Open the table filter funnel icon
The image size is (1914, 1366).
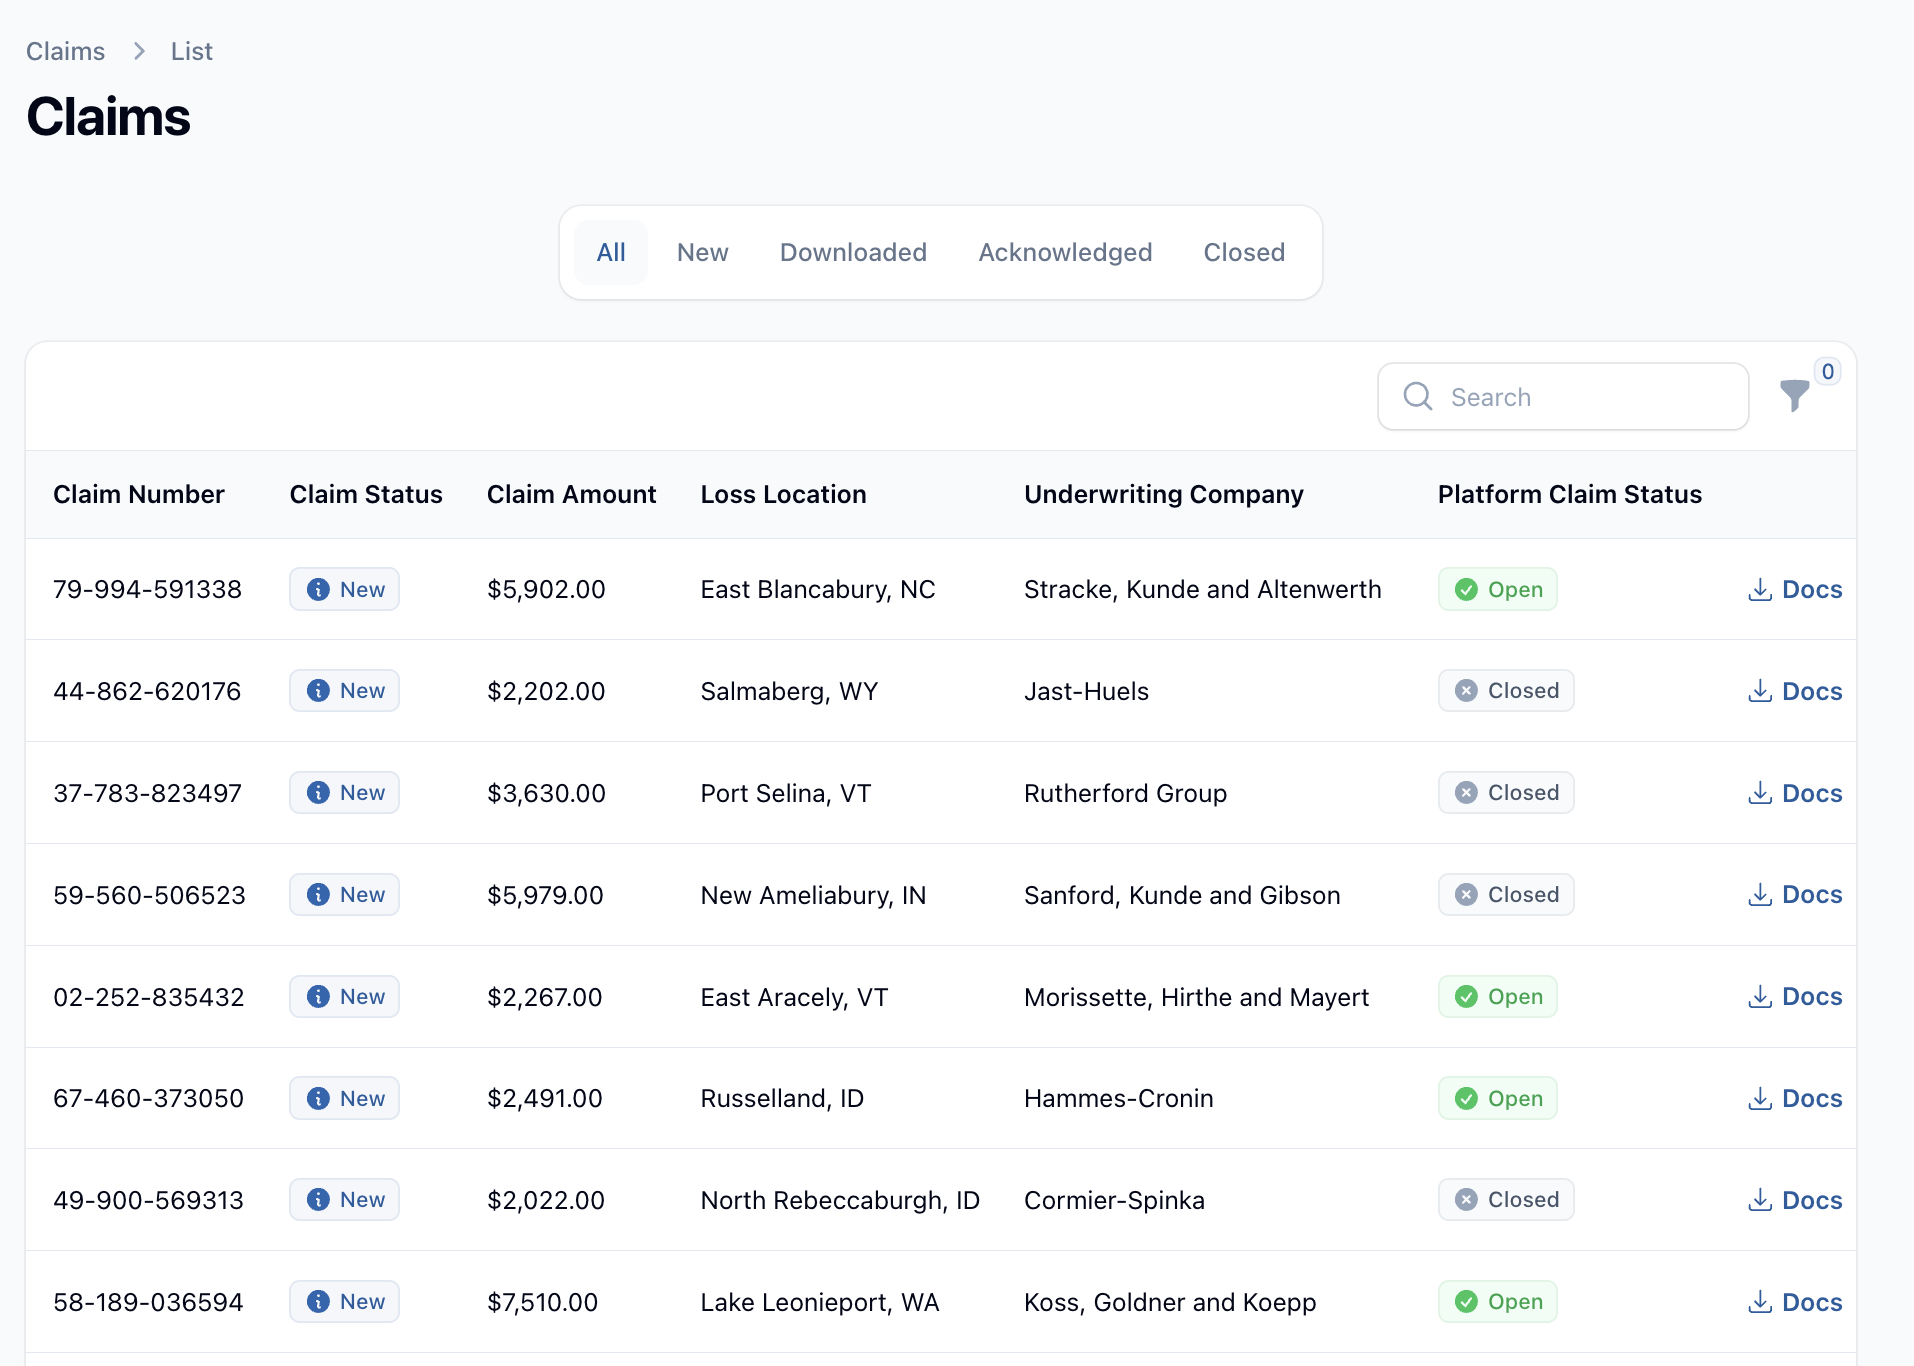[x=1794, y=396]
